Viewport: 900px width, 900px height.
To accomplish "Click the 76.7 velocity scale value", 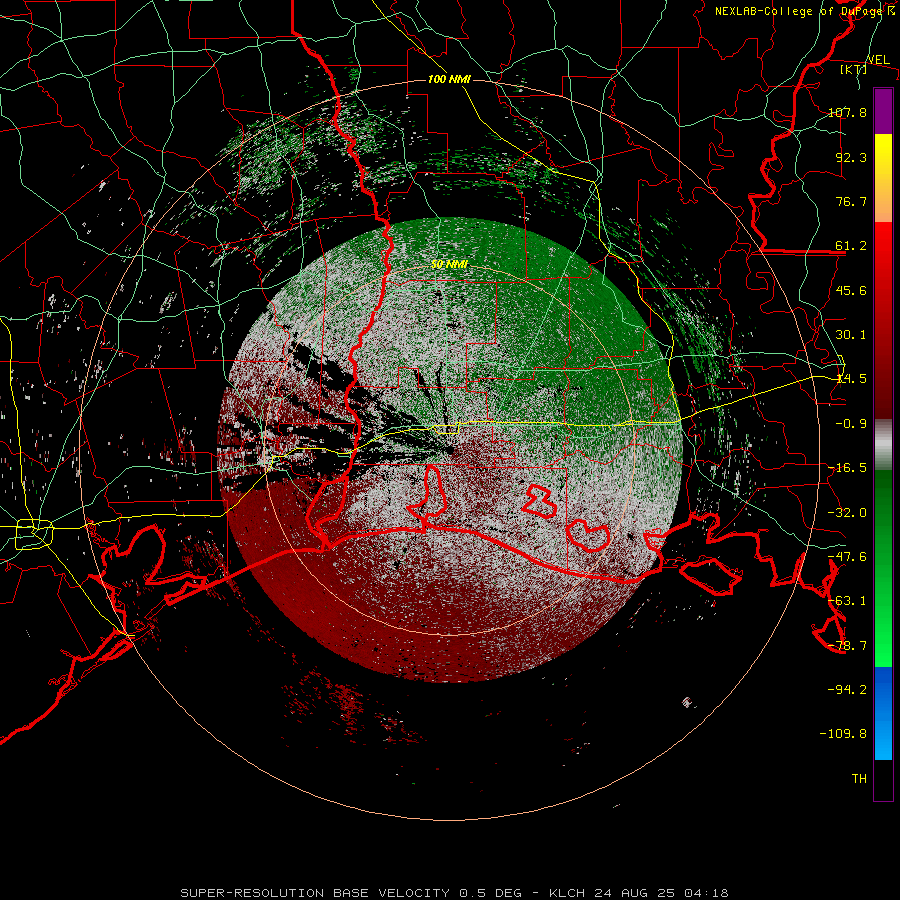I will (851, 201).
